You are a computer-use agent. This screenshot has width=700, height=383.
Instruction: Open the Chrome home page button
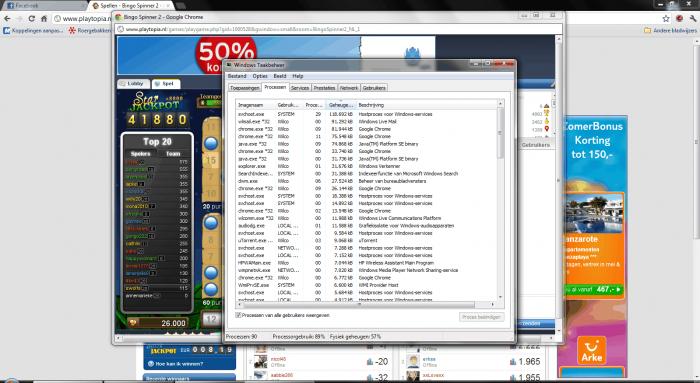tap(44, 19)
